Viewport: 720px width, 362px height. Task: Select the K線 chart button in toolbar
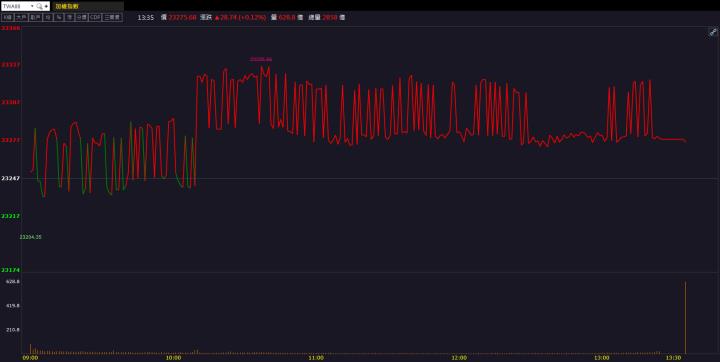point(8,17)
